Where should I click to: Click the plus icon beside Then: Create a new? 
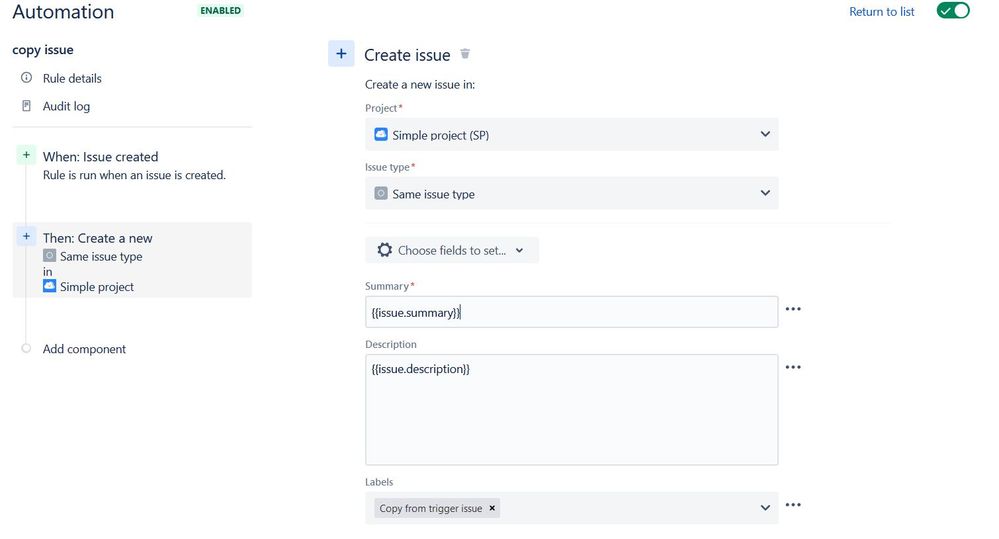coord(26,237)
